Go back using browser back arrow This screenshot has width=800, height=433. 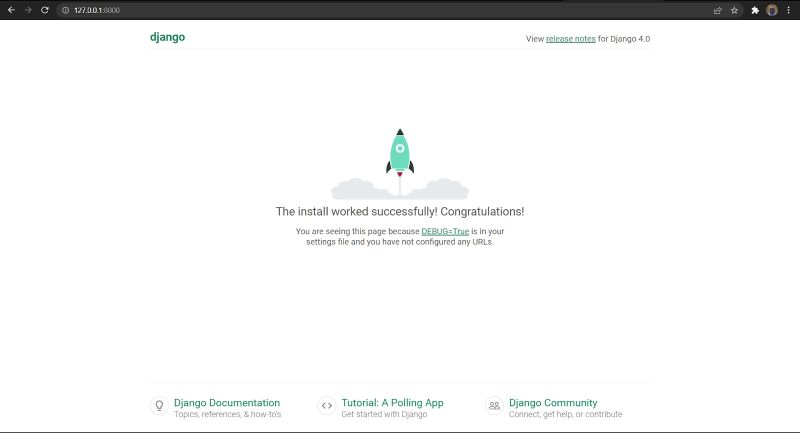pos(11,10)
